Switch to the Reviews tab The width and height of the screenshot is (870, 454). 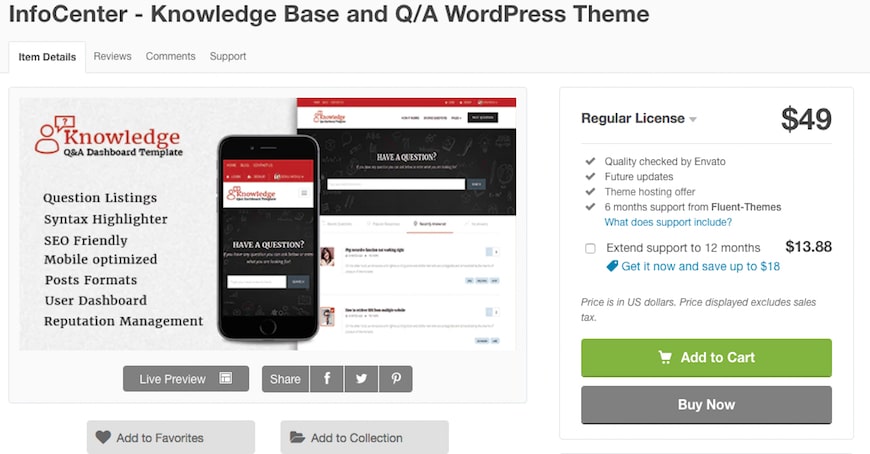[112, 56]
